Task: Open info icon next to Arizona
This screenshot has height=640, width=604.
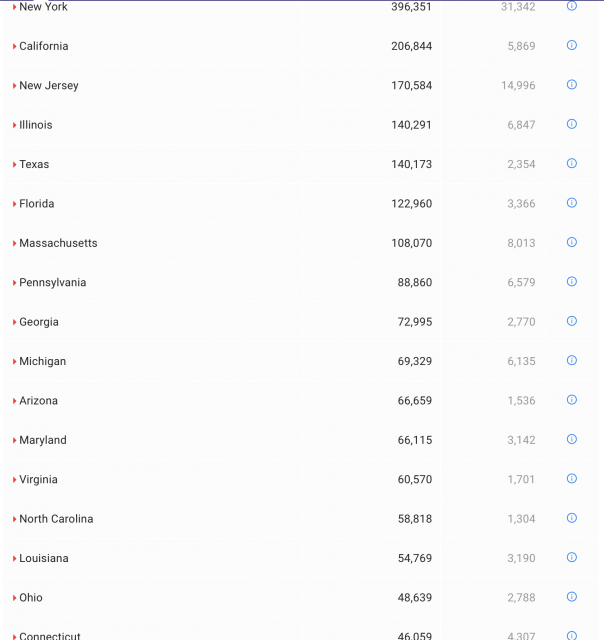Action: click(x=572, y=400)
